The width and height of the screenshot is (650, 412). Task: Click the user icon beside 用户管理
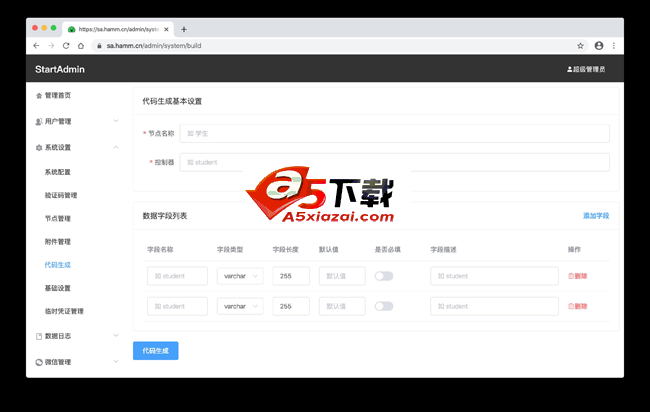click(39, 121)
